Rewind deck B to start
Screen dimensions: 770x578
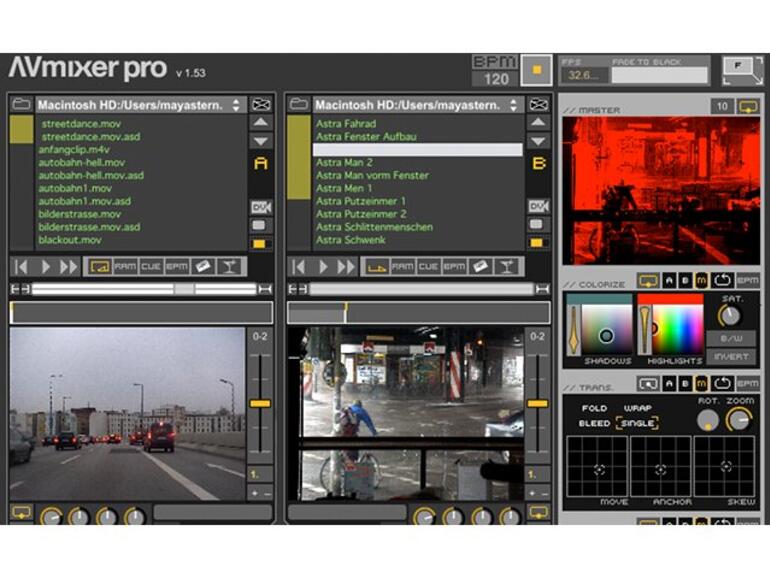[297, 267]
